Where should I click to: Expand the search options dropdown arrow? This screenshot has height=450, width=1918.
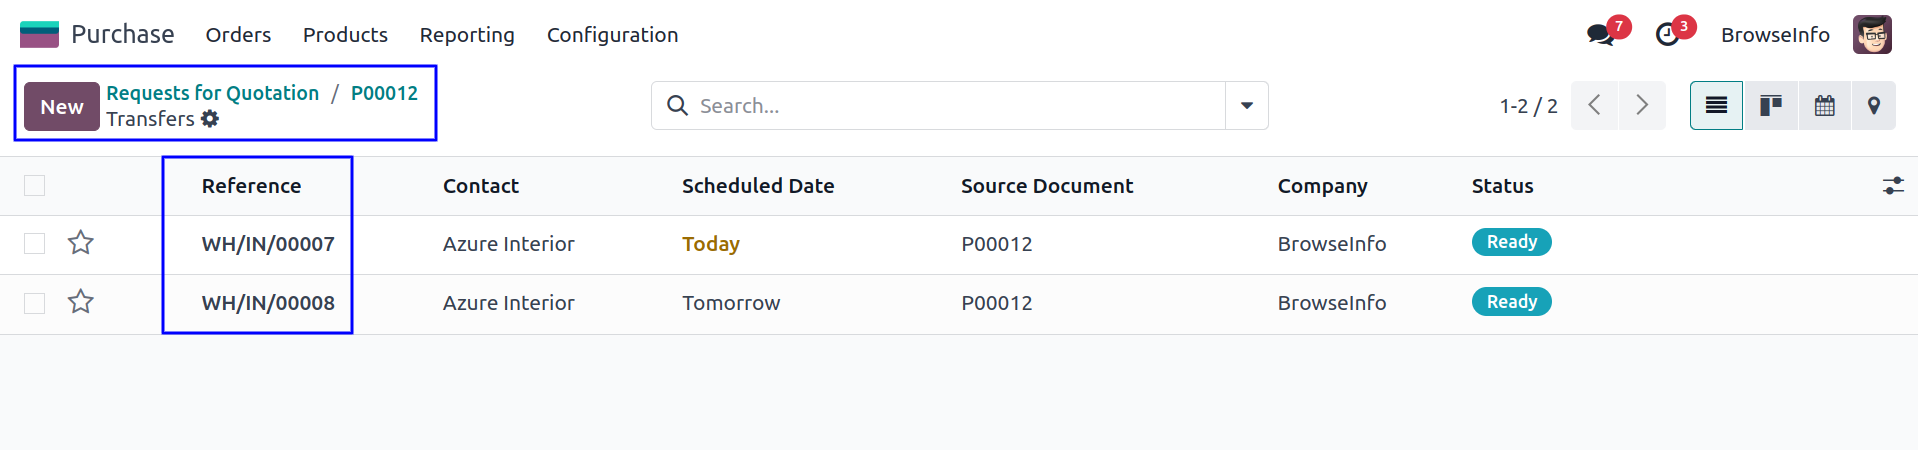[x=1247, y=105]
